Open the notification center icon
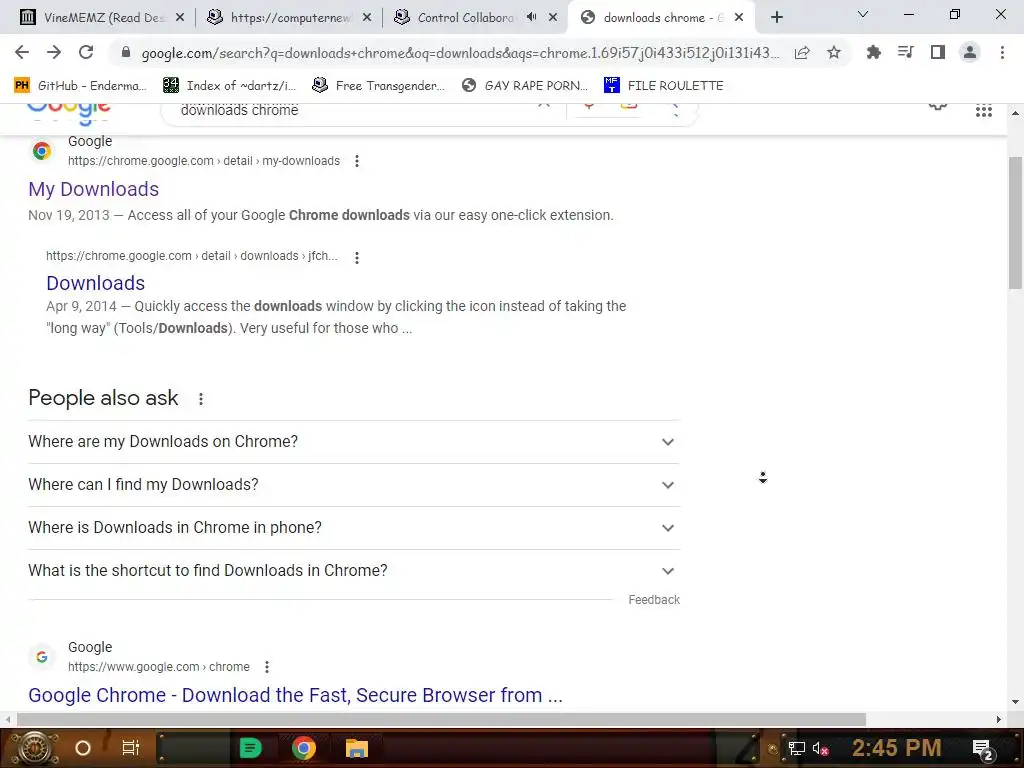 pos(982,749)
